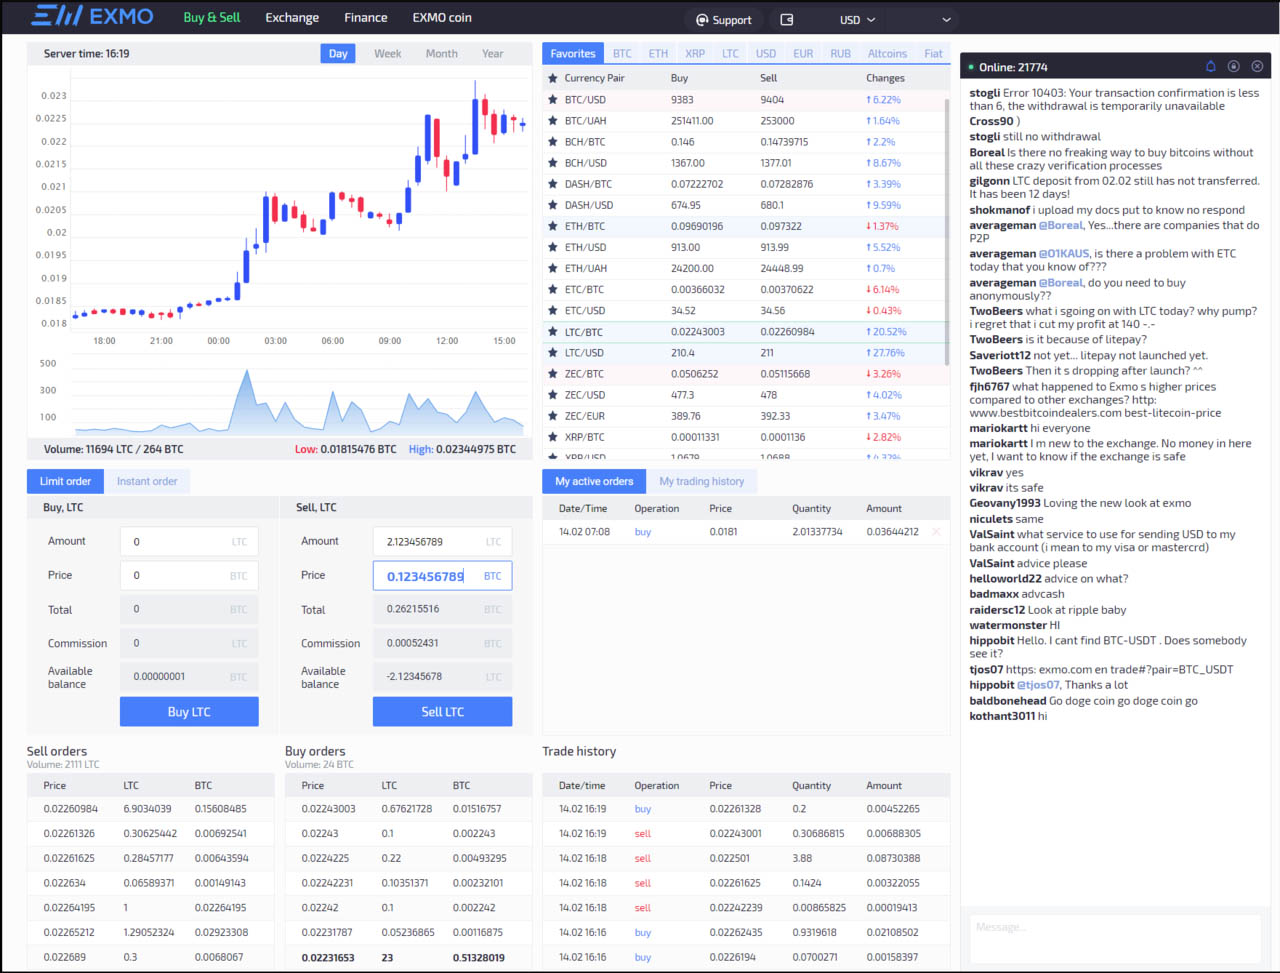Switch chart to Week period
The image size is (1280, 973).
click(388, 54)
